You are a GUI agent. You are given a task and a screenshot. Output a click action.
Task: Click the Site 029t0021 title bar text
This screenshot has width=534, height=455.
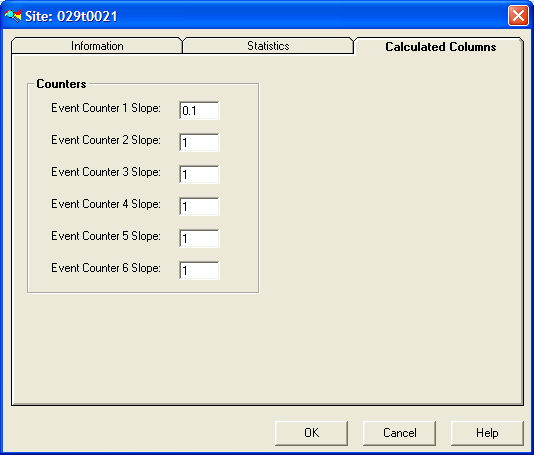pos(71,16)
